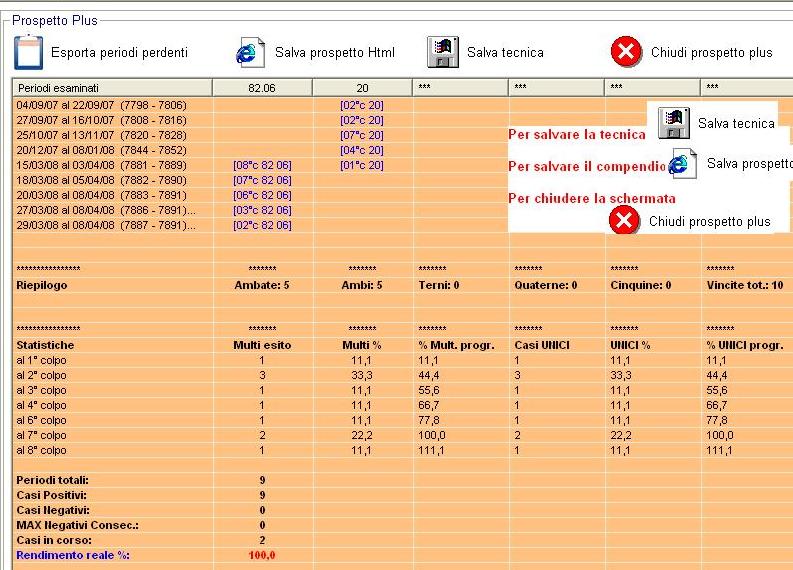Click the 'Multi %' column label
Screen dimensions: 793x570
362,345
